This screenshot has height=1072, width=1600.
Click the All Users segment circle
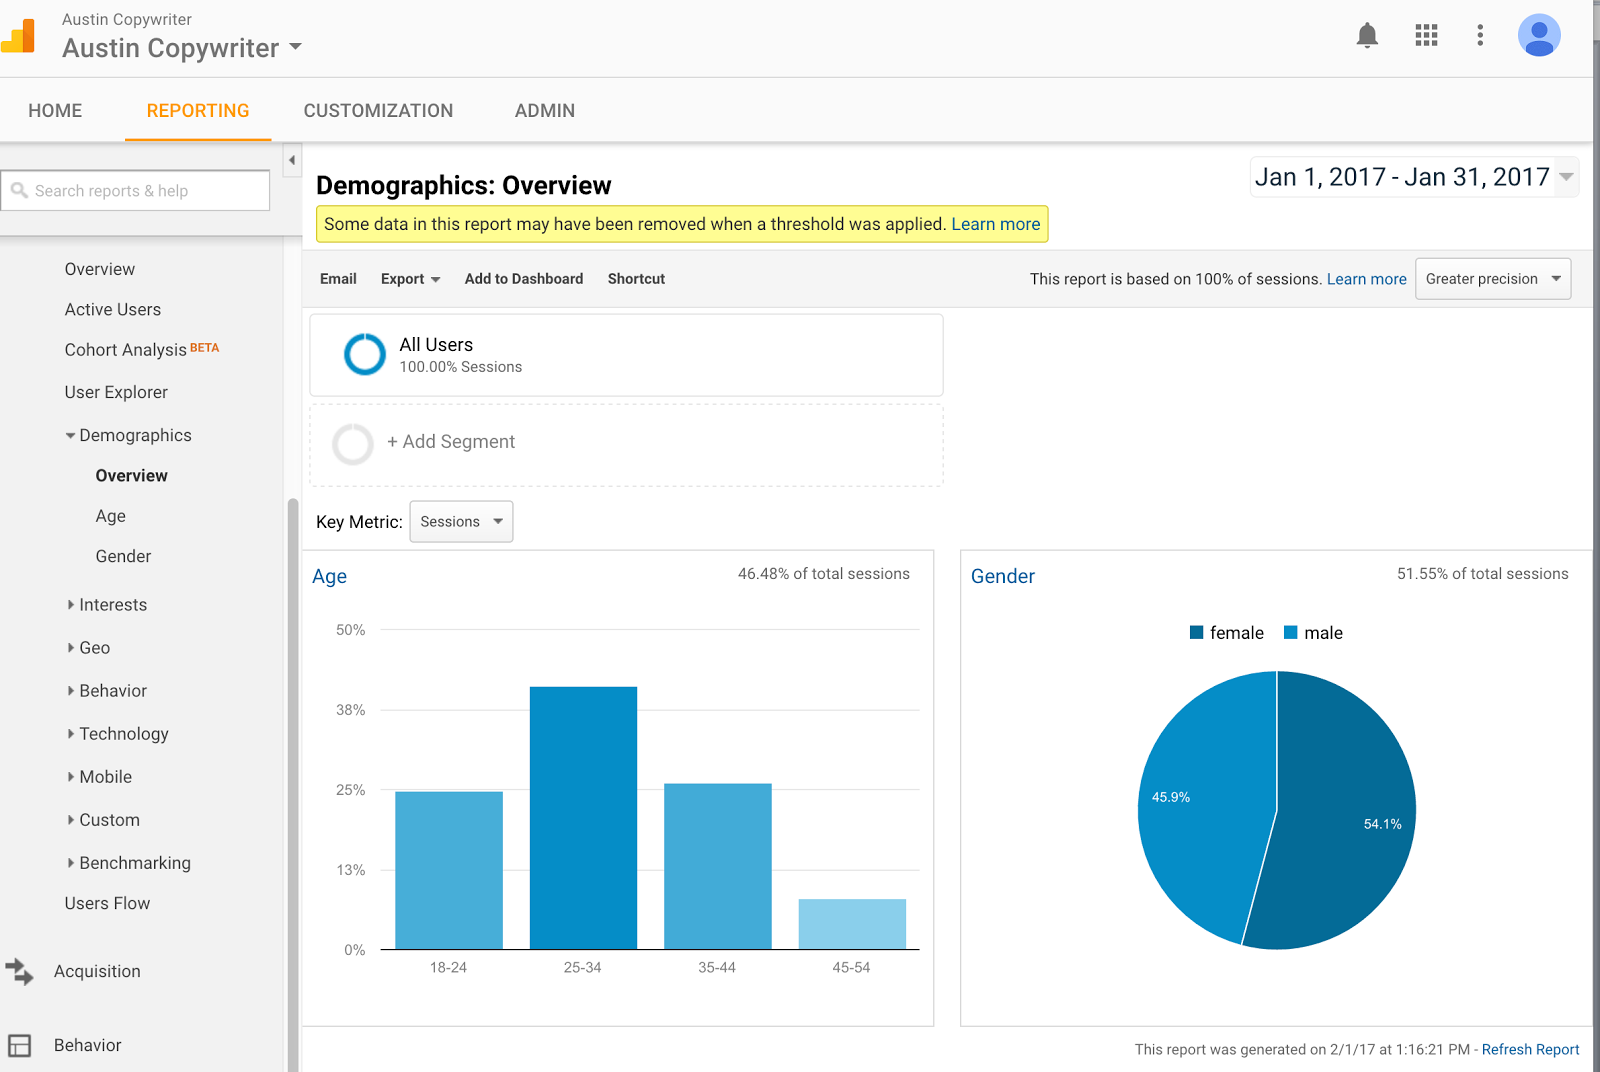click(365, 354)
